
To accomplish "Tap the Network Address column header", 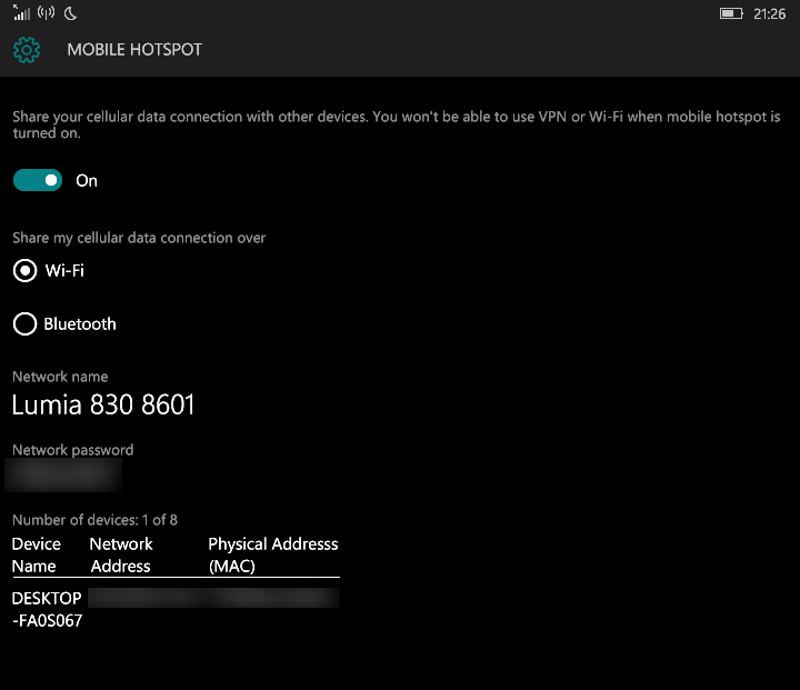I will 121,555.
